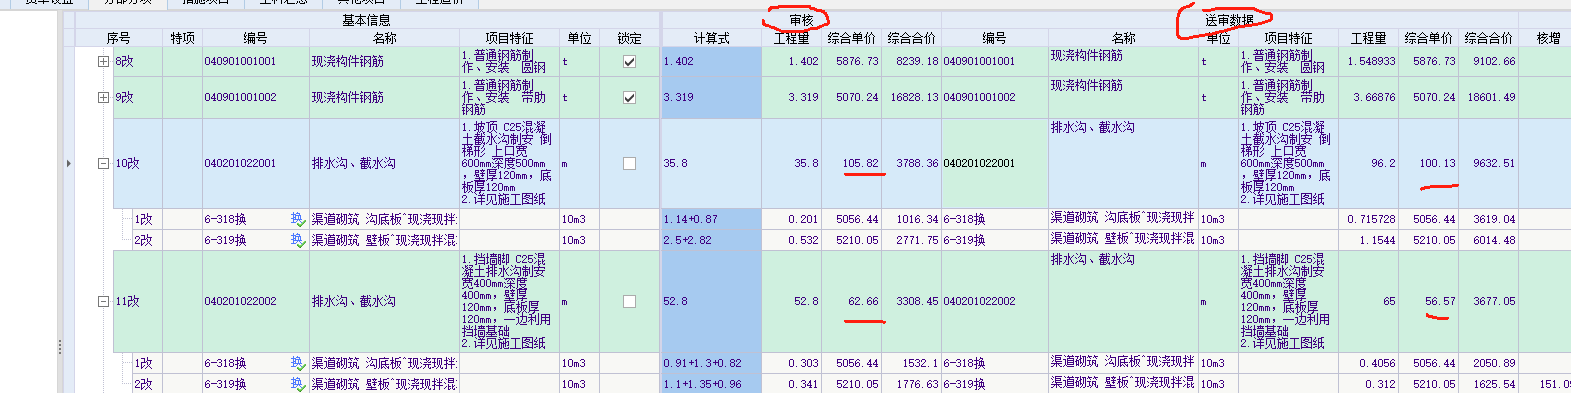Image resolution: width=1571 pixels, height=393 pixels.
Task: Click the 审核 total price 16828.13
Action: (x=914, y=97)
